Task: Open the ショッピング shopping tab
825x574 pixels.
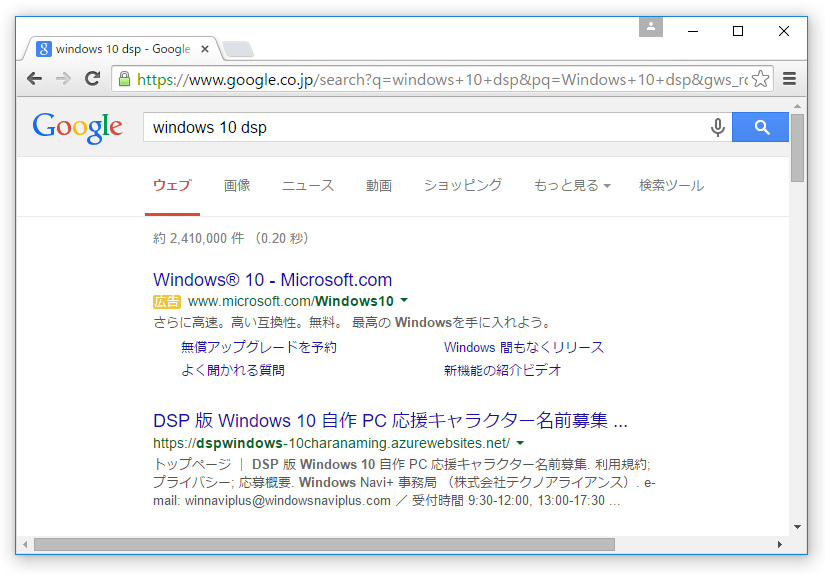Action: coord(463,185)
